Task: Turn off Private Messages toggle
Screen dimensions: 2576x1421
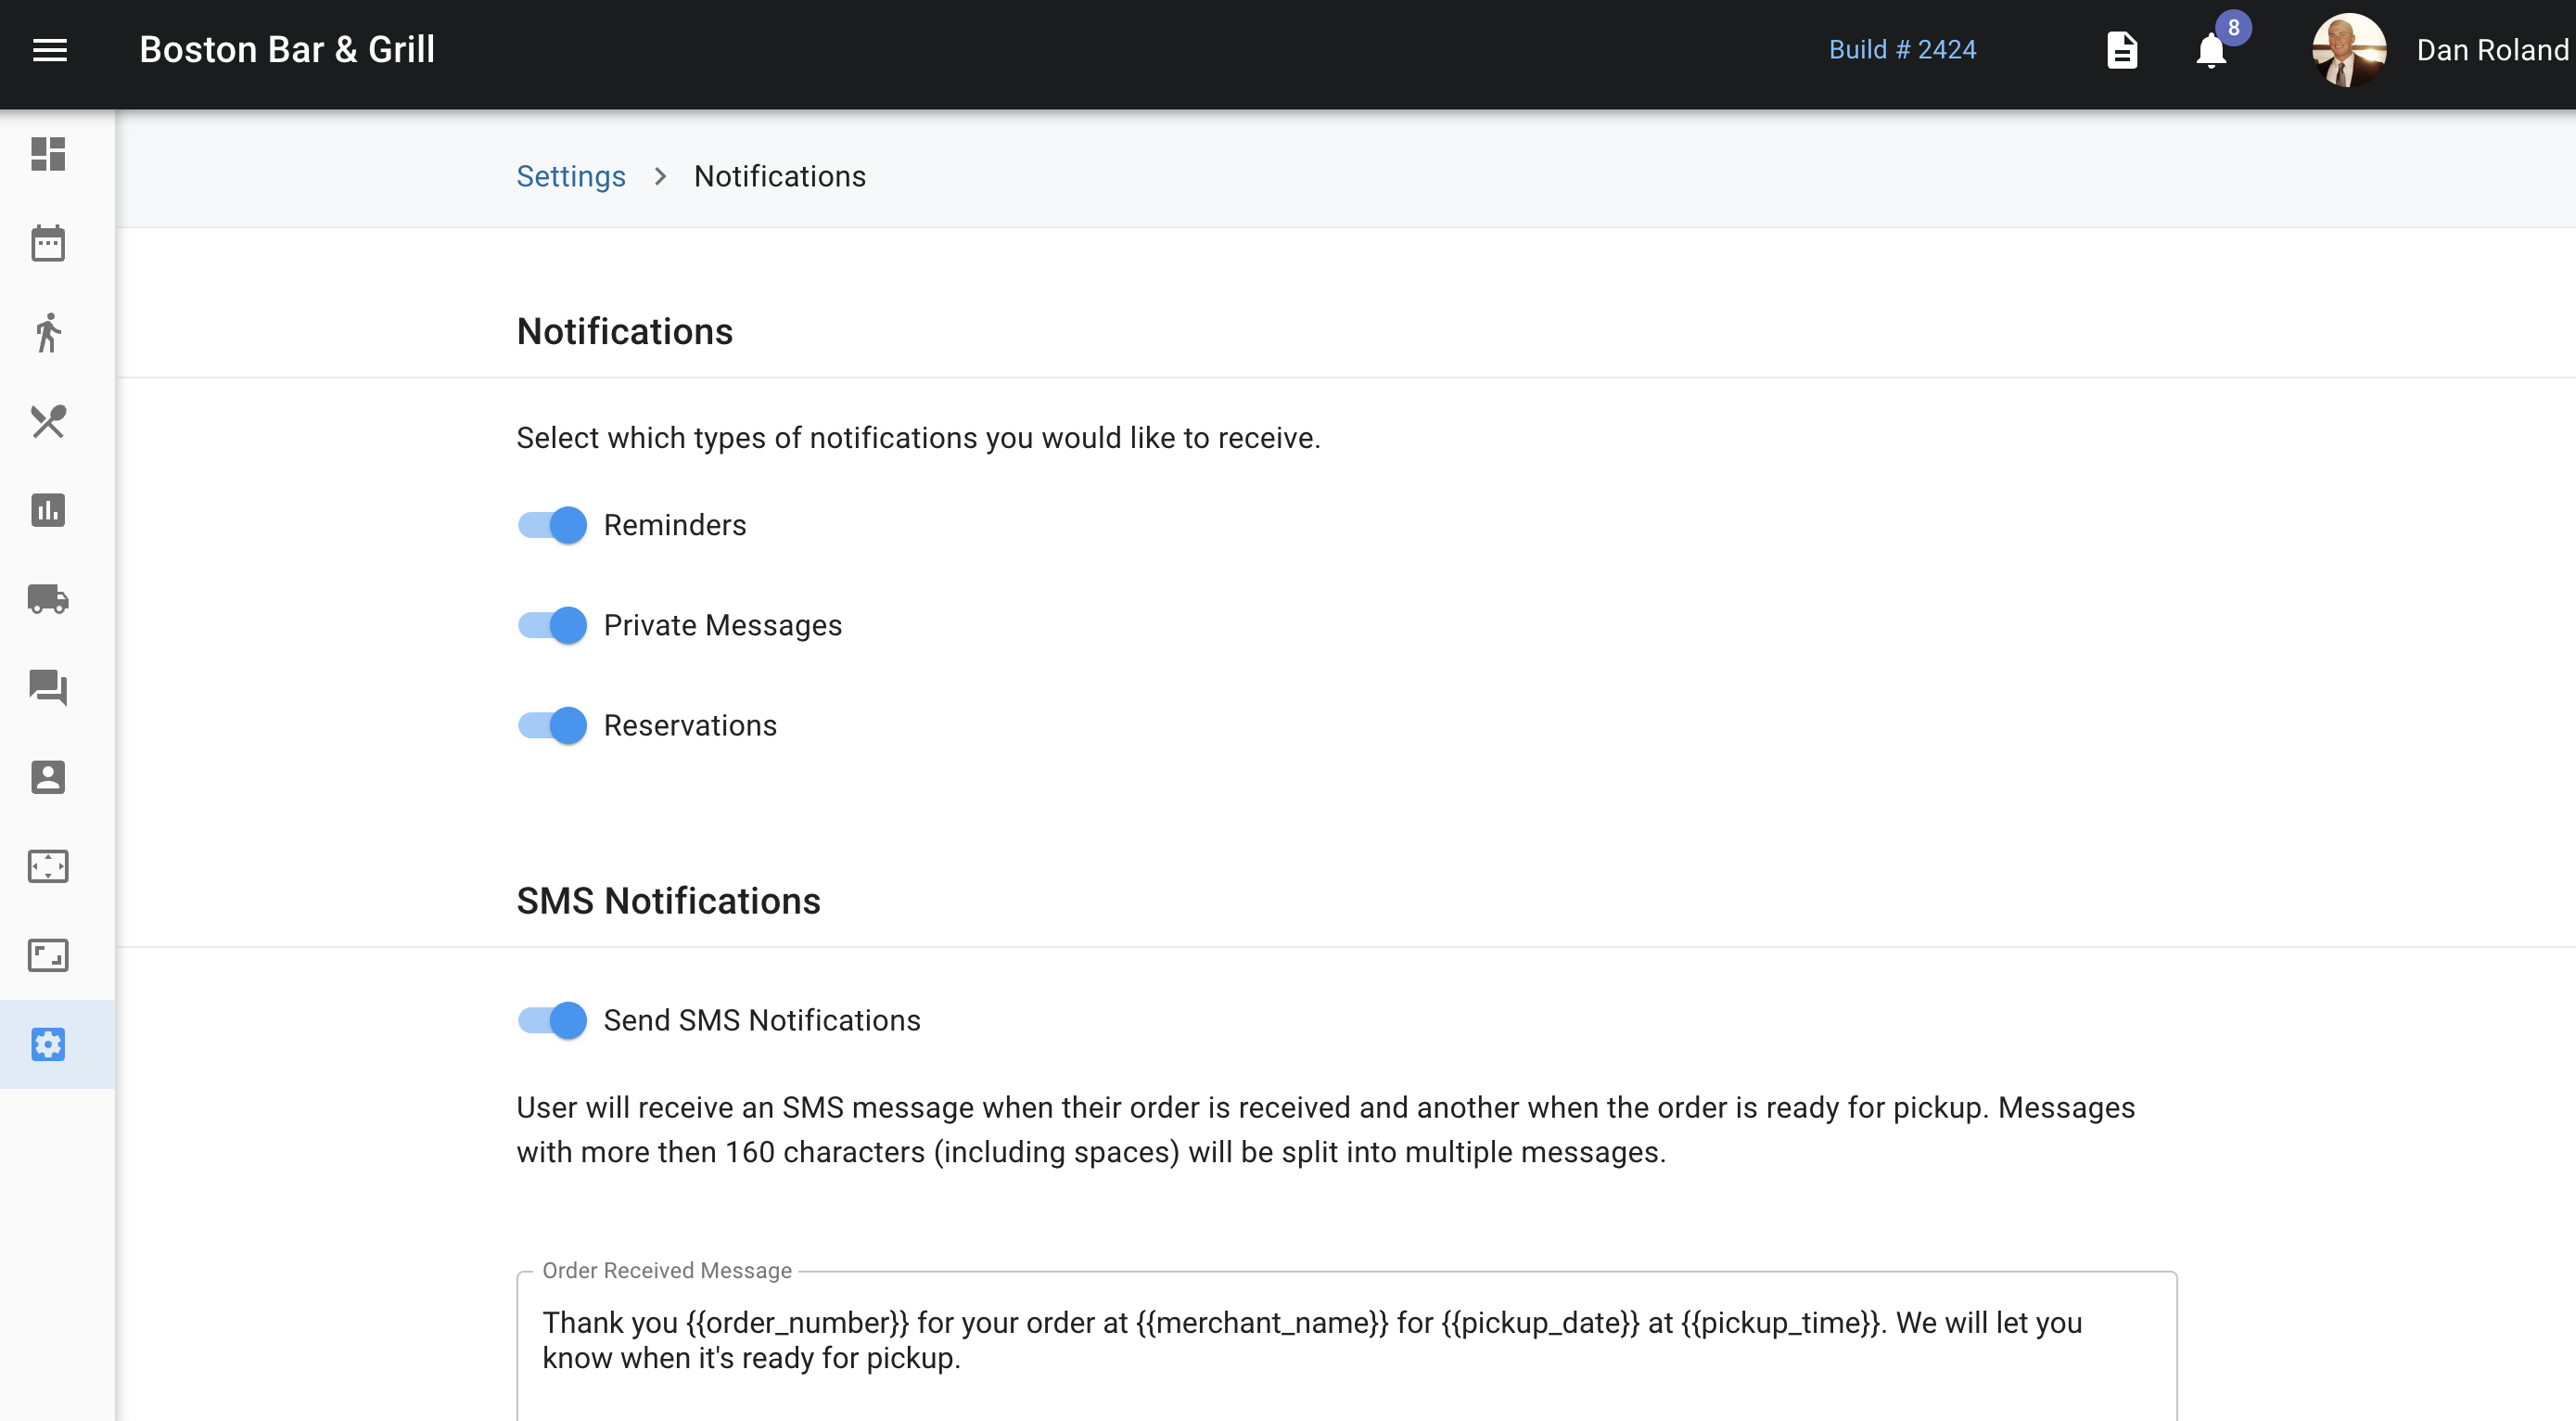Action: 552,625
